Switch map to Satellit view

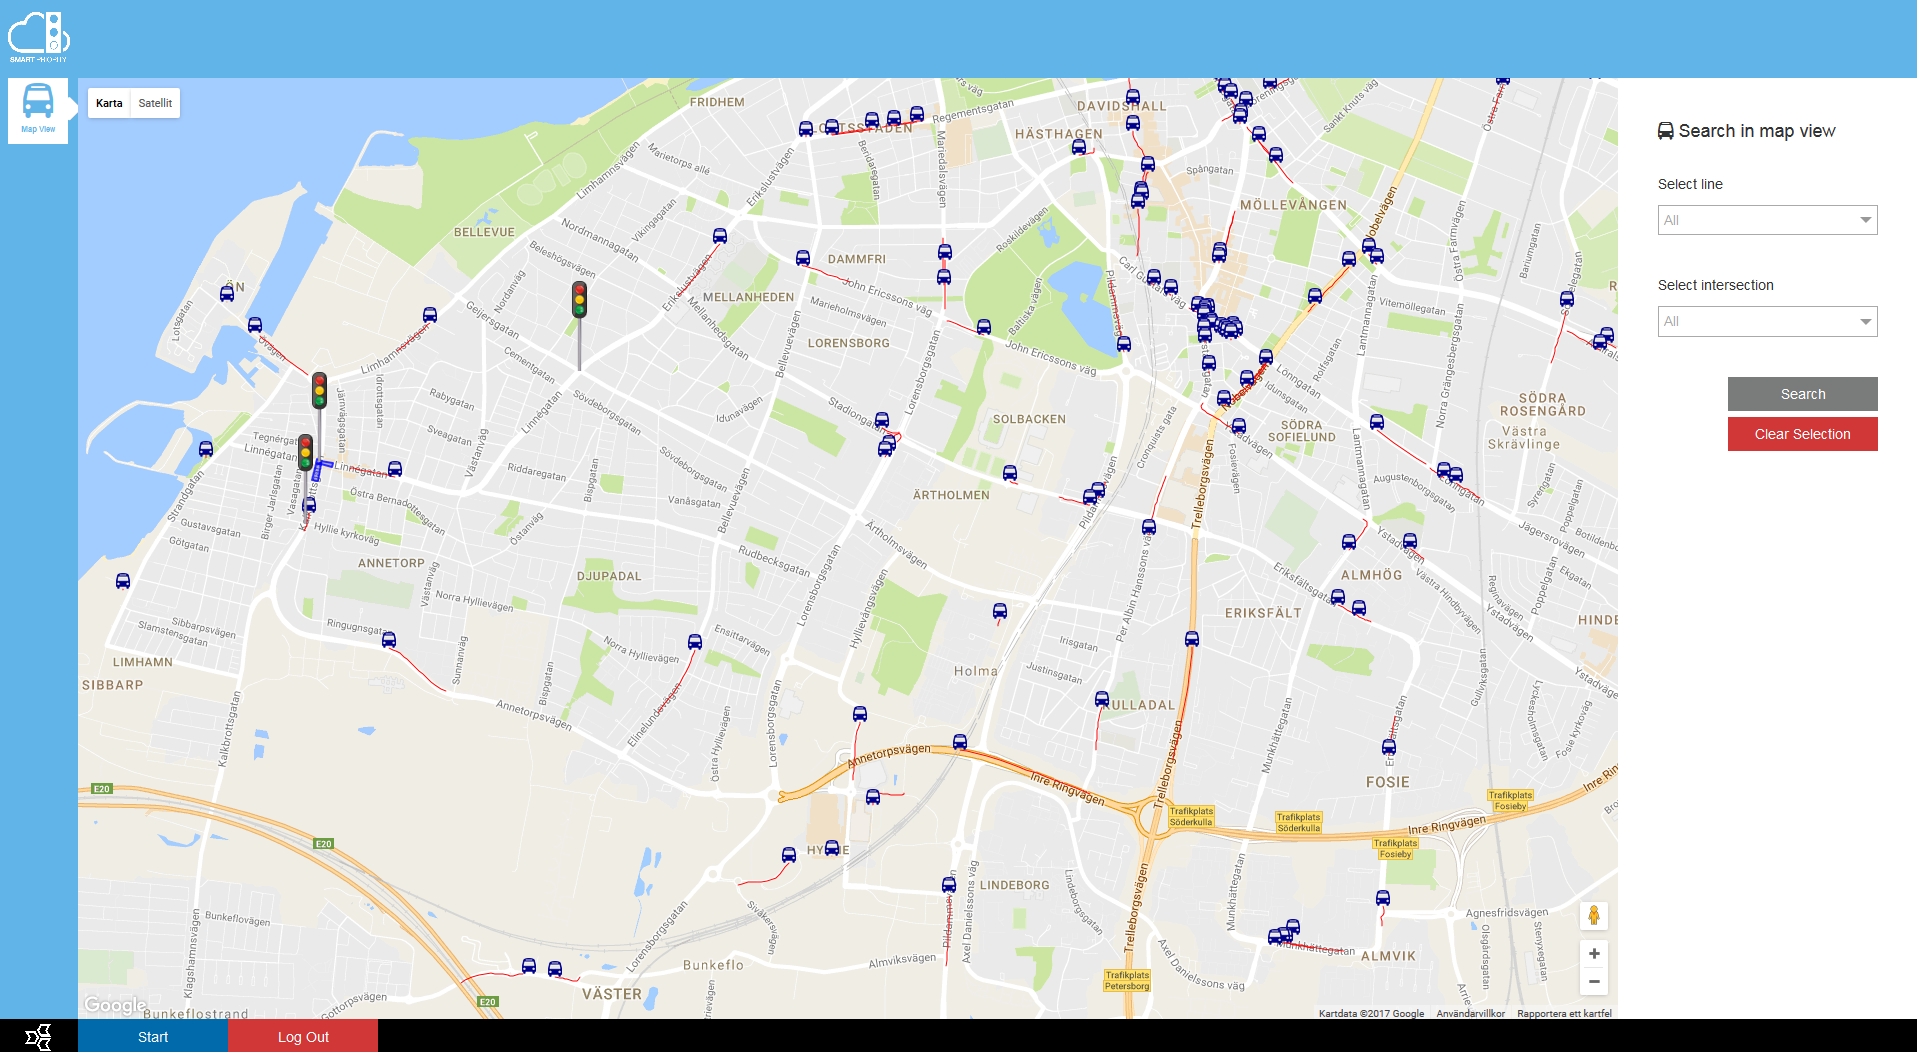point(155,103)
